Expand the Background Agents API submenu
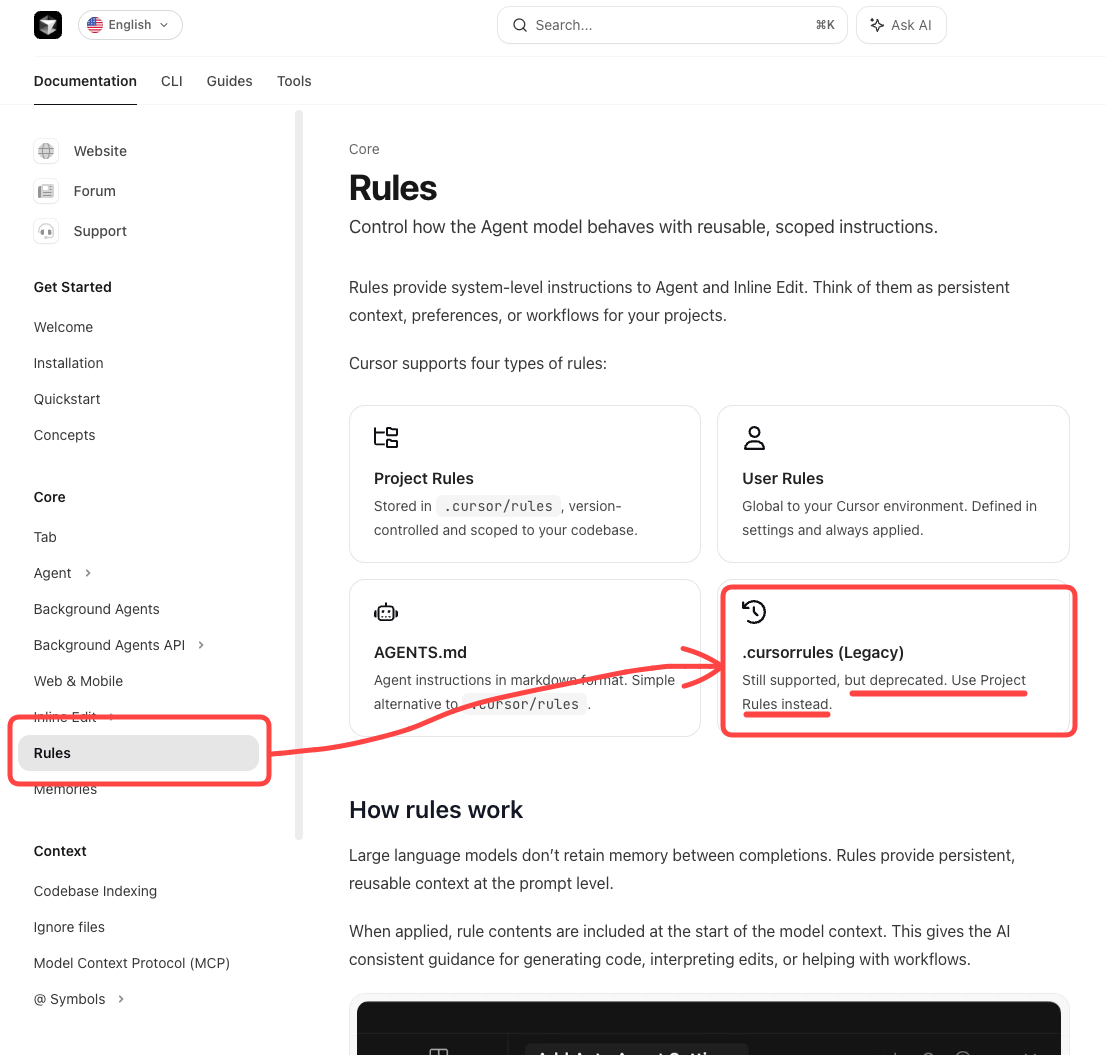 (201, 645)
